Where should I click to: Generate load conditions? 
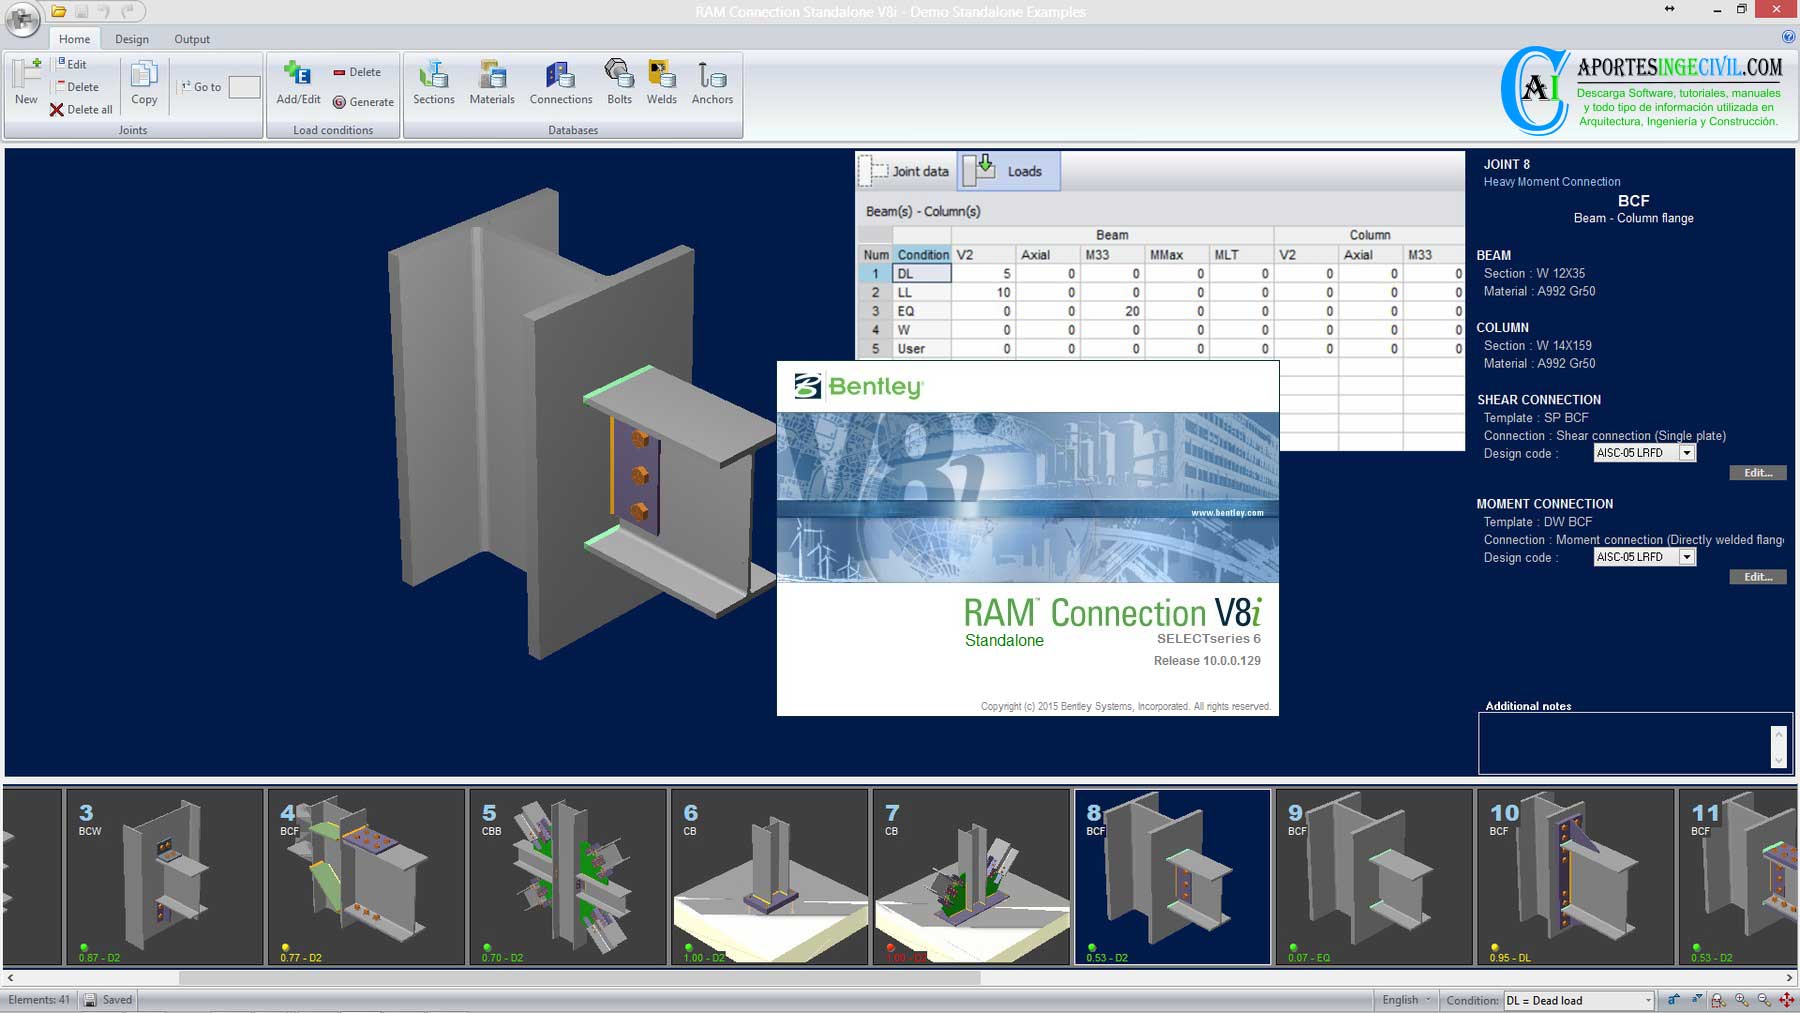[x=363, y=102]
